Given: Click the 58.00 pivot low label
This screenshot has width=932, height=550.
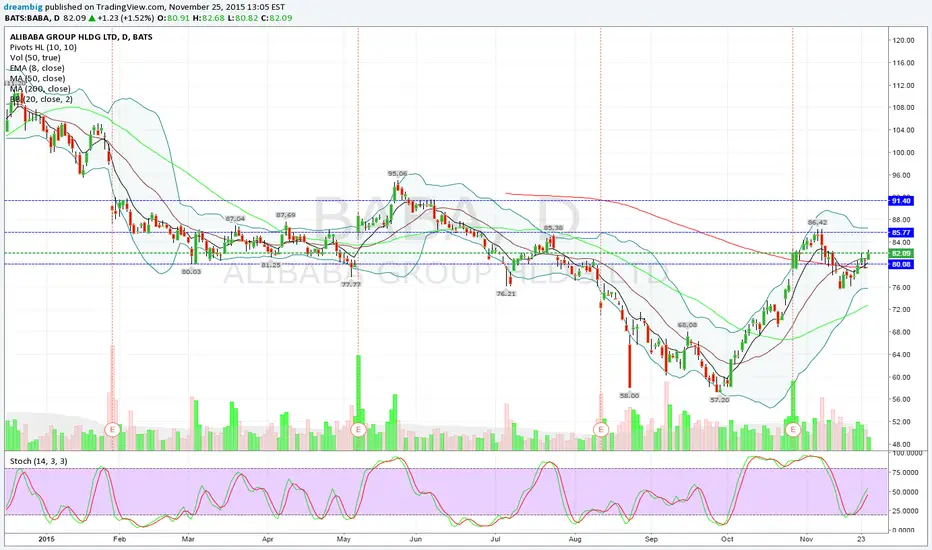Looking at the screenshot, I should [x=629, y=395].
